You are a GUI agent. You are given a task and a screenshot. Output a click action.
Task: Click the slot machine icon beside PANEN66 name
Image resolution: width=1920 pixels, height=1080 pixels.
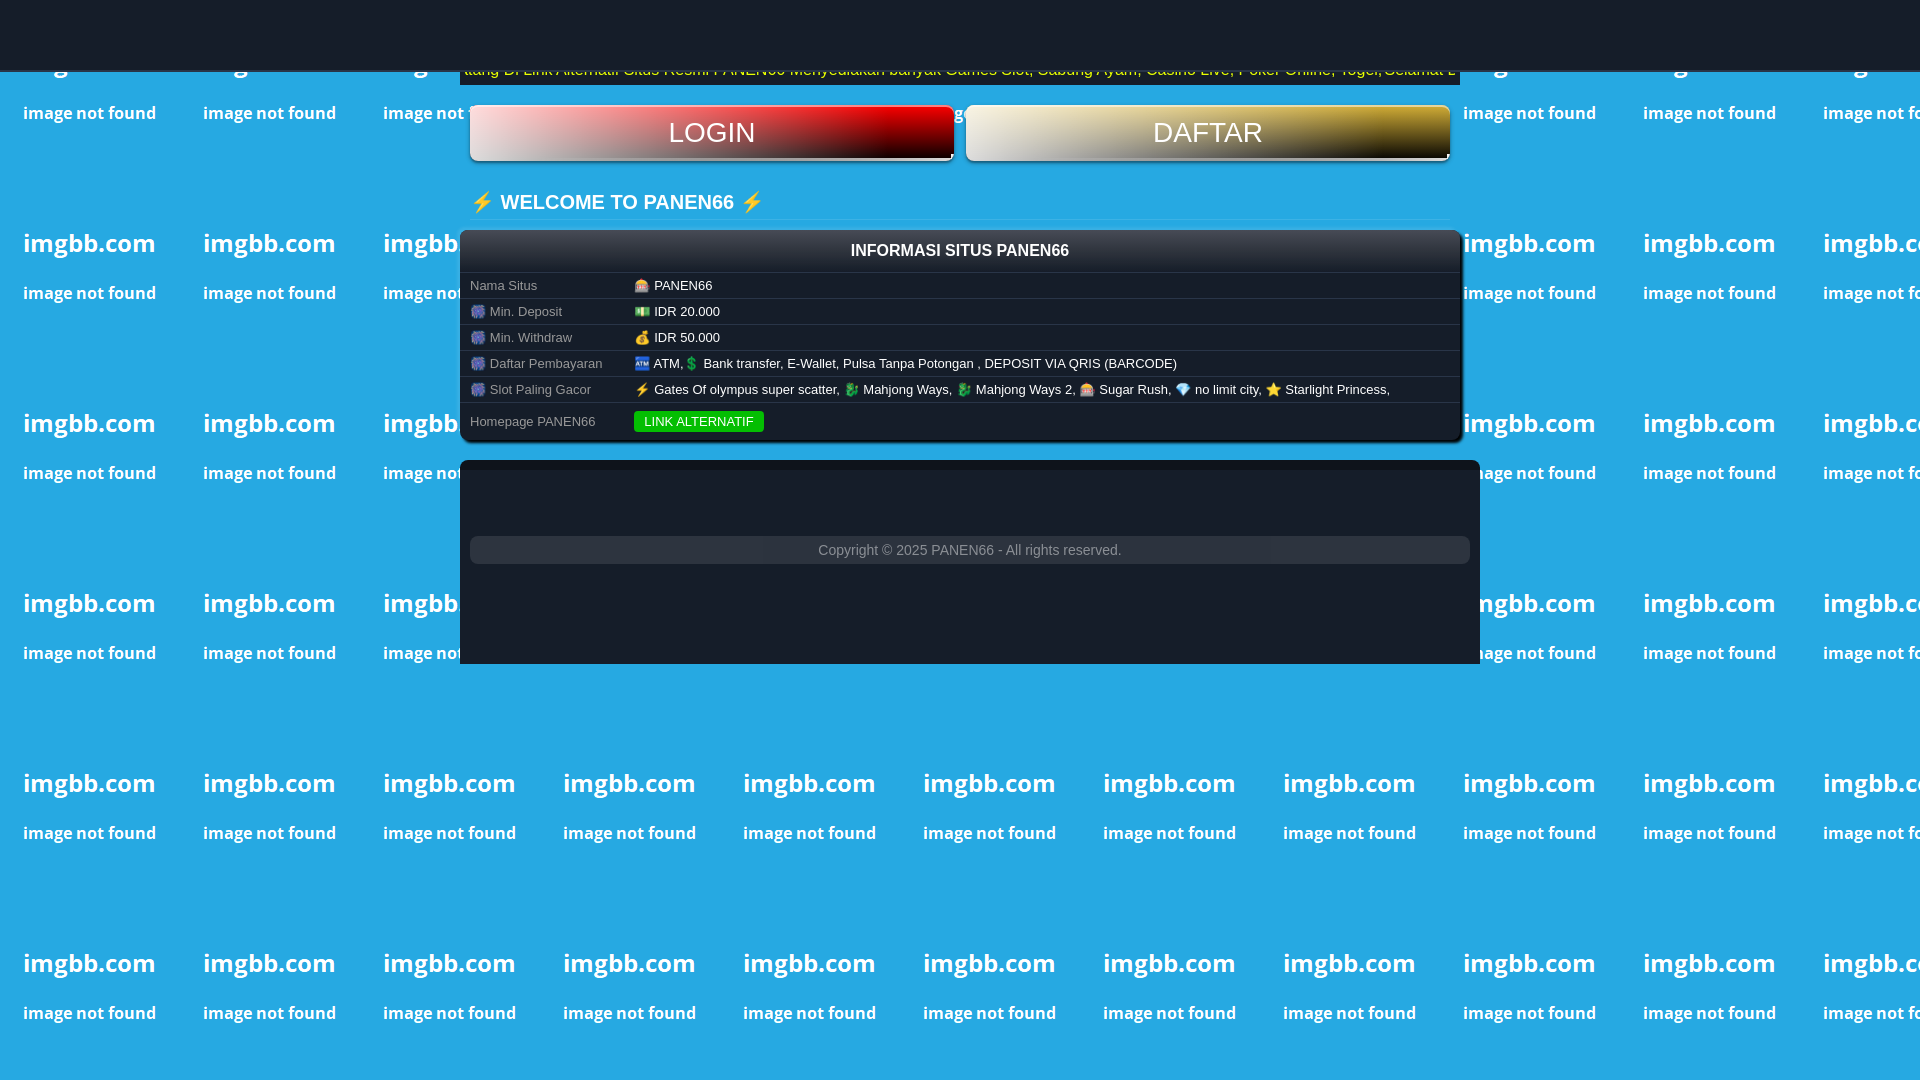[x=642, y=286]
